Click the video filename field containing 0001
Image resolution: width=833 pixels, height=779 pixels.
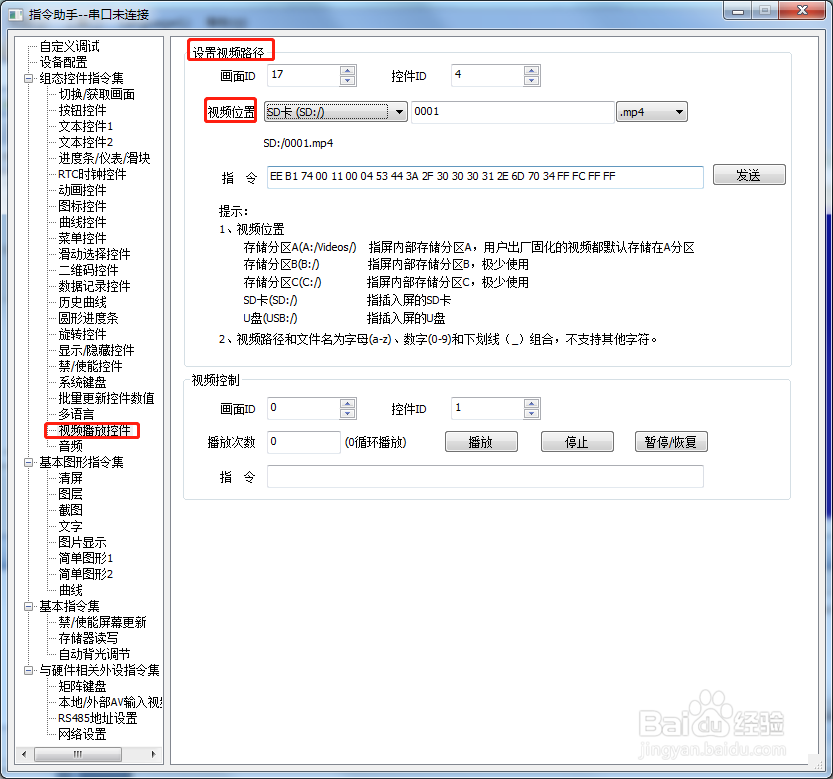coord(513,112)
